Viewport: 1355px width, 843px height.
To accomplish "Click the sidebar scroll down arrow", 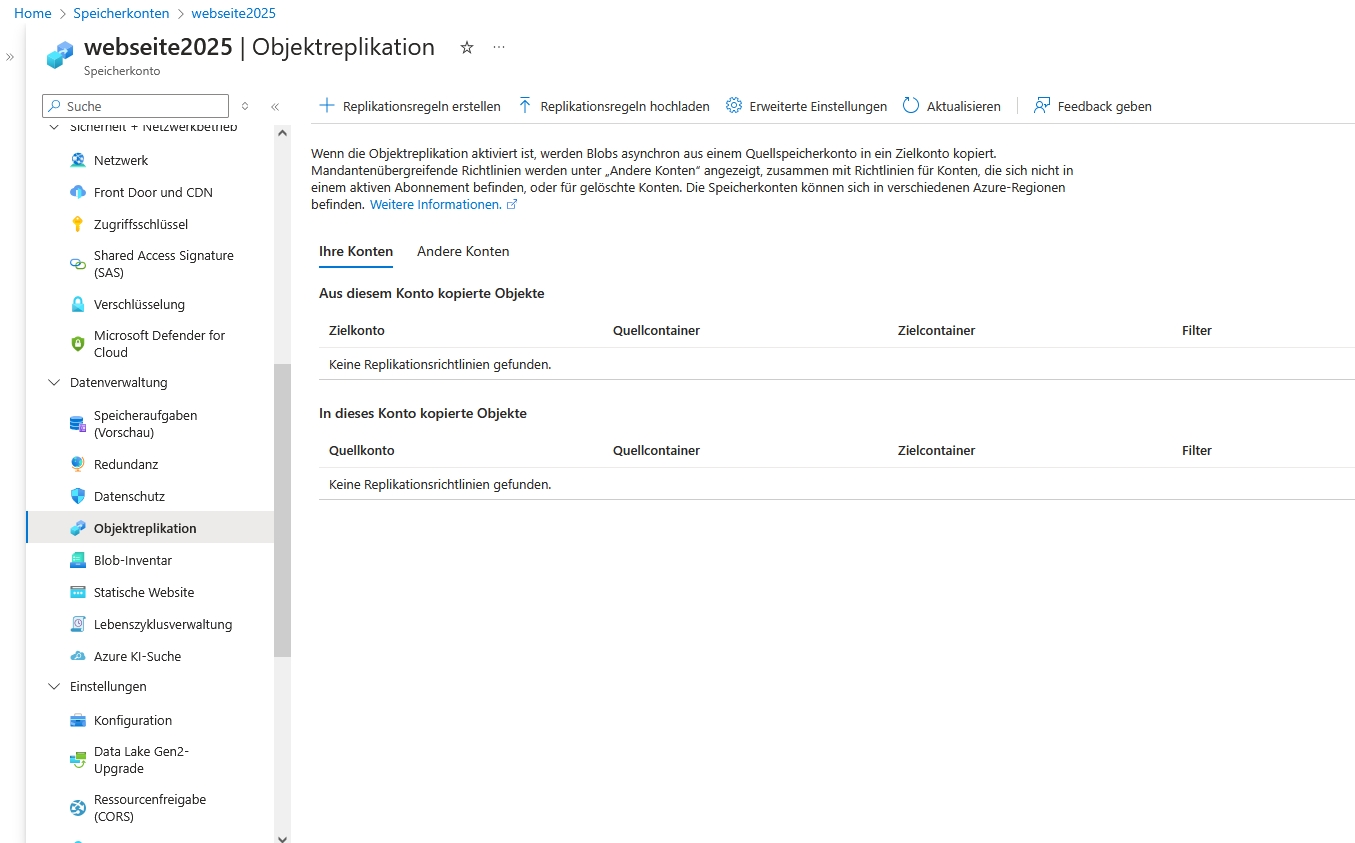I will click(x=282, y=838).
